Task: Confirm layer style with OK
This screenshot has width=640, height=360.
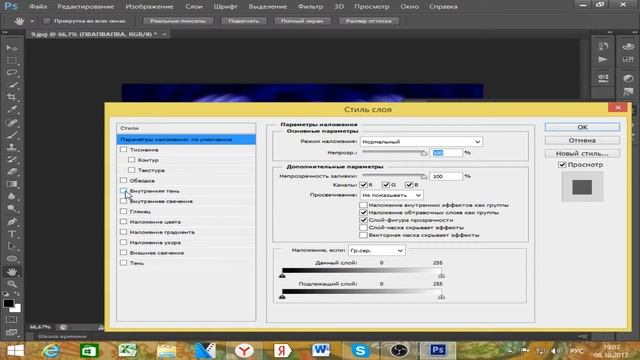Action: [x=582, y=127]
